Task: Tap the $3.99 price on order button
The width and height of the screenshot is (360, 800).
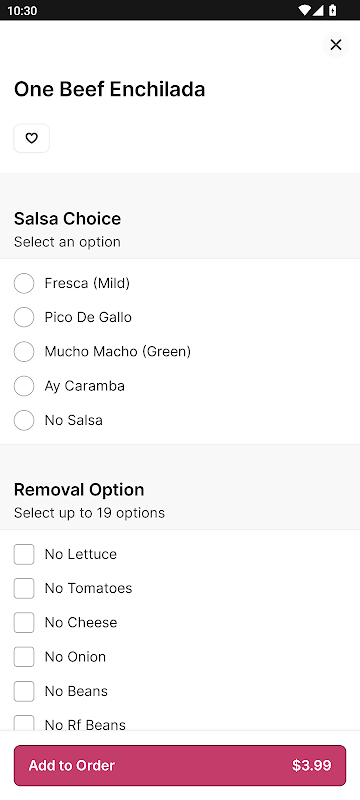Action: pyautogui.click(x=312, y=765)
